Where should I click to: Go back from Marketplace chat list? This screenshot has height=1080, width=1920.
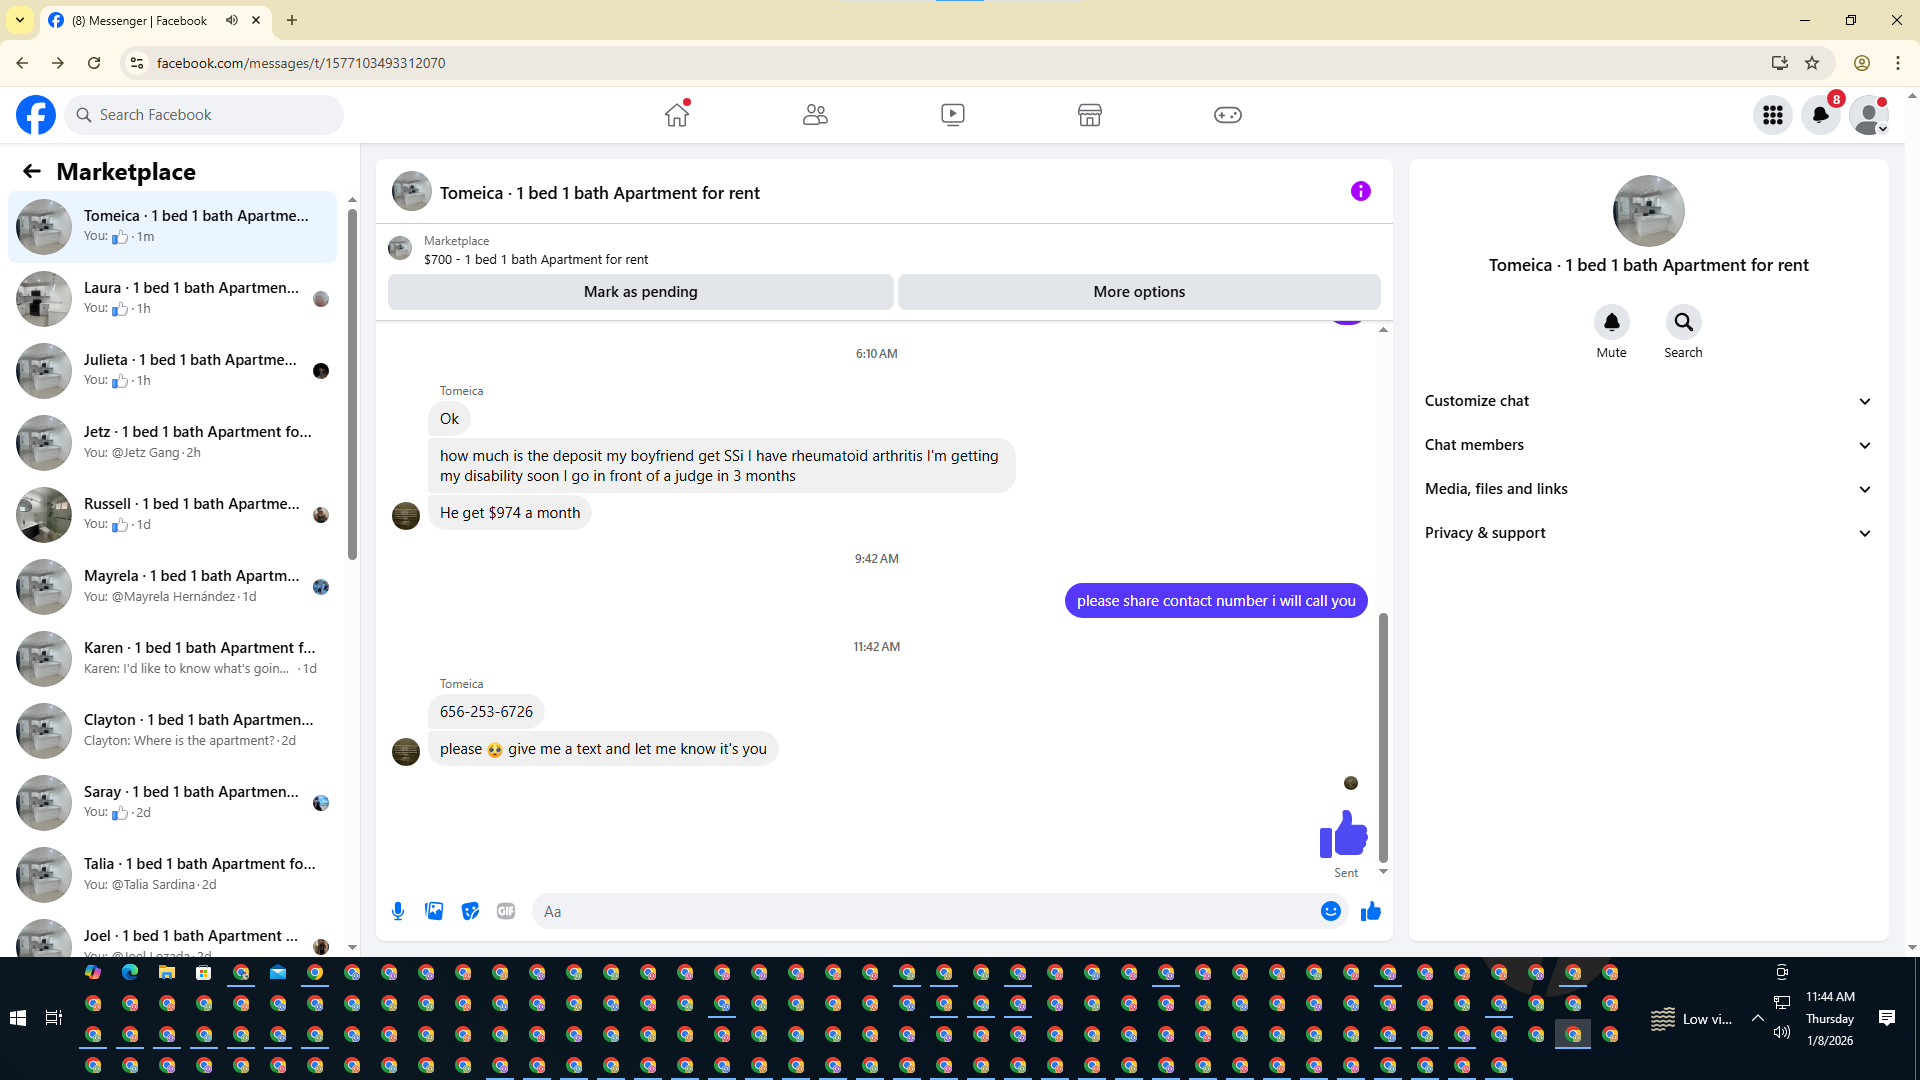[32, 171]
